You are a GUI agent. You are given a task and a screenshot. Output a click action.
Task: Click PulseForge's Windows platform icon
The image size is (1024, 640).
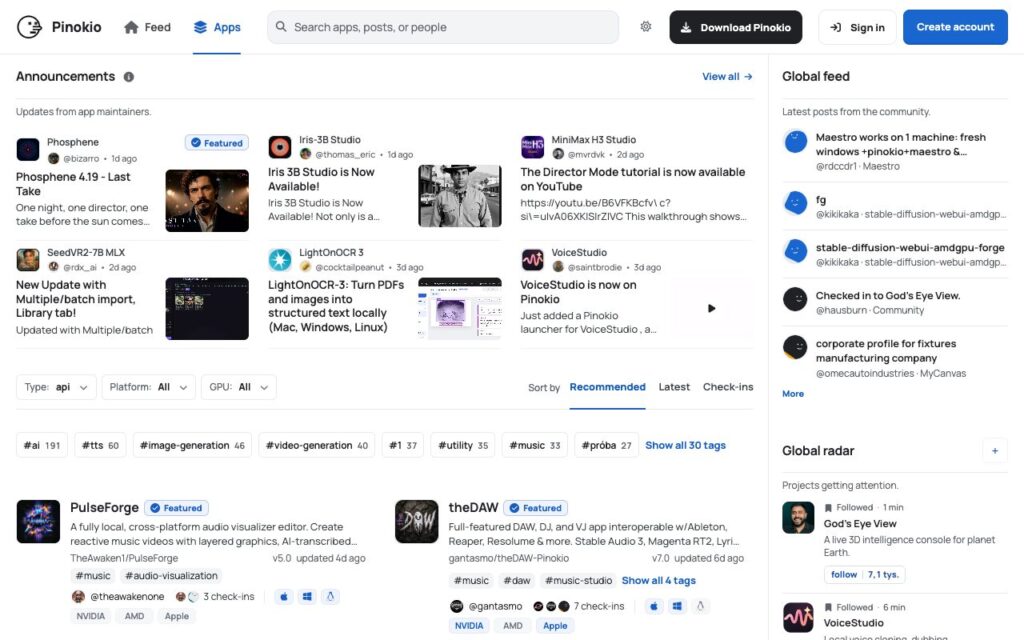307,596
